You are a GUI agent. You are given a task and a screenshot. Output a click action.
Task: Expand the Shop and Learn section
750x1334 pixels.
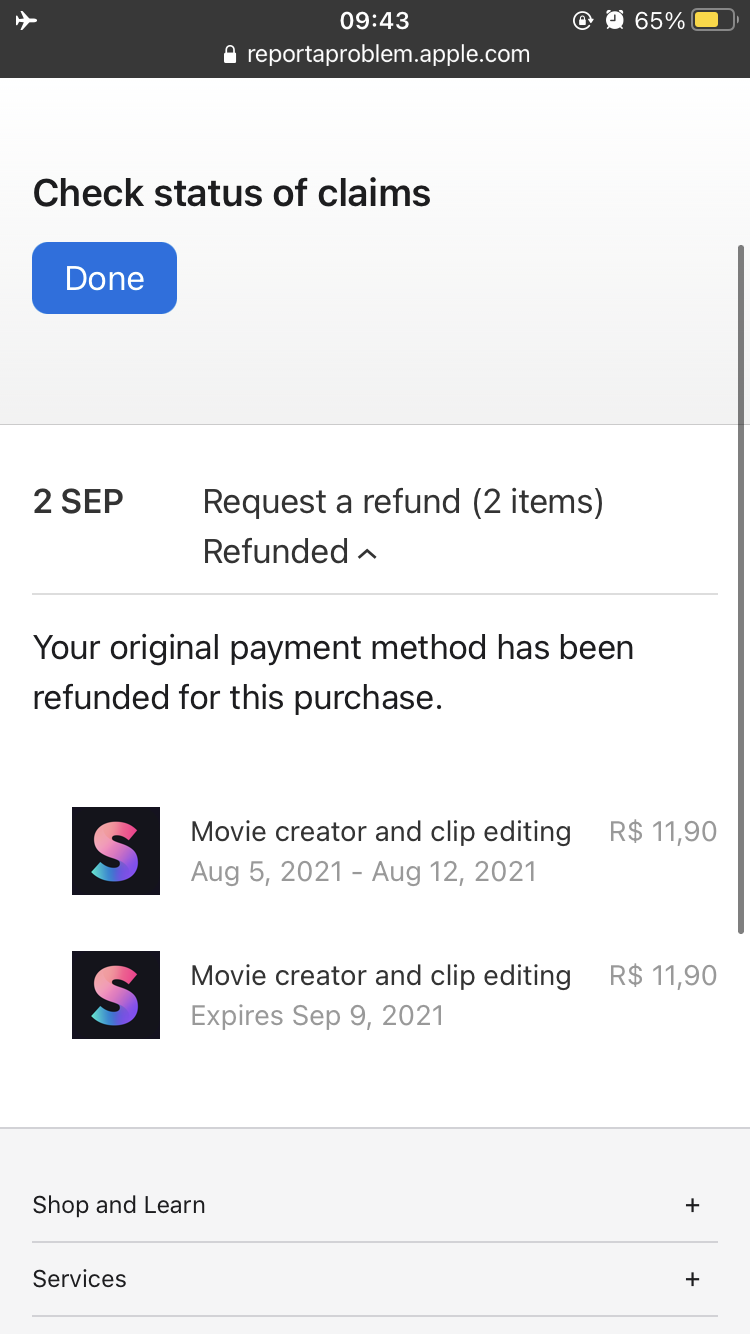(692, 1205)
